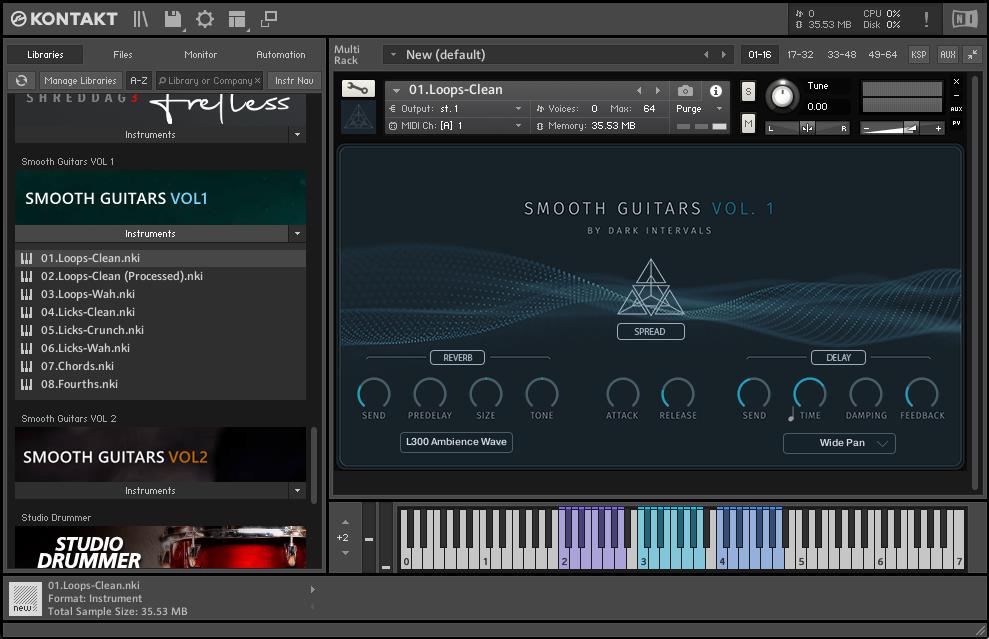Click the Tune knob

(782, 97)
